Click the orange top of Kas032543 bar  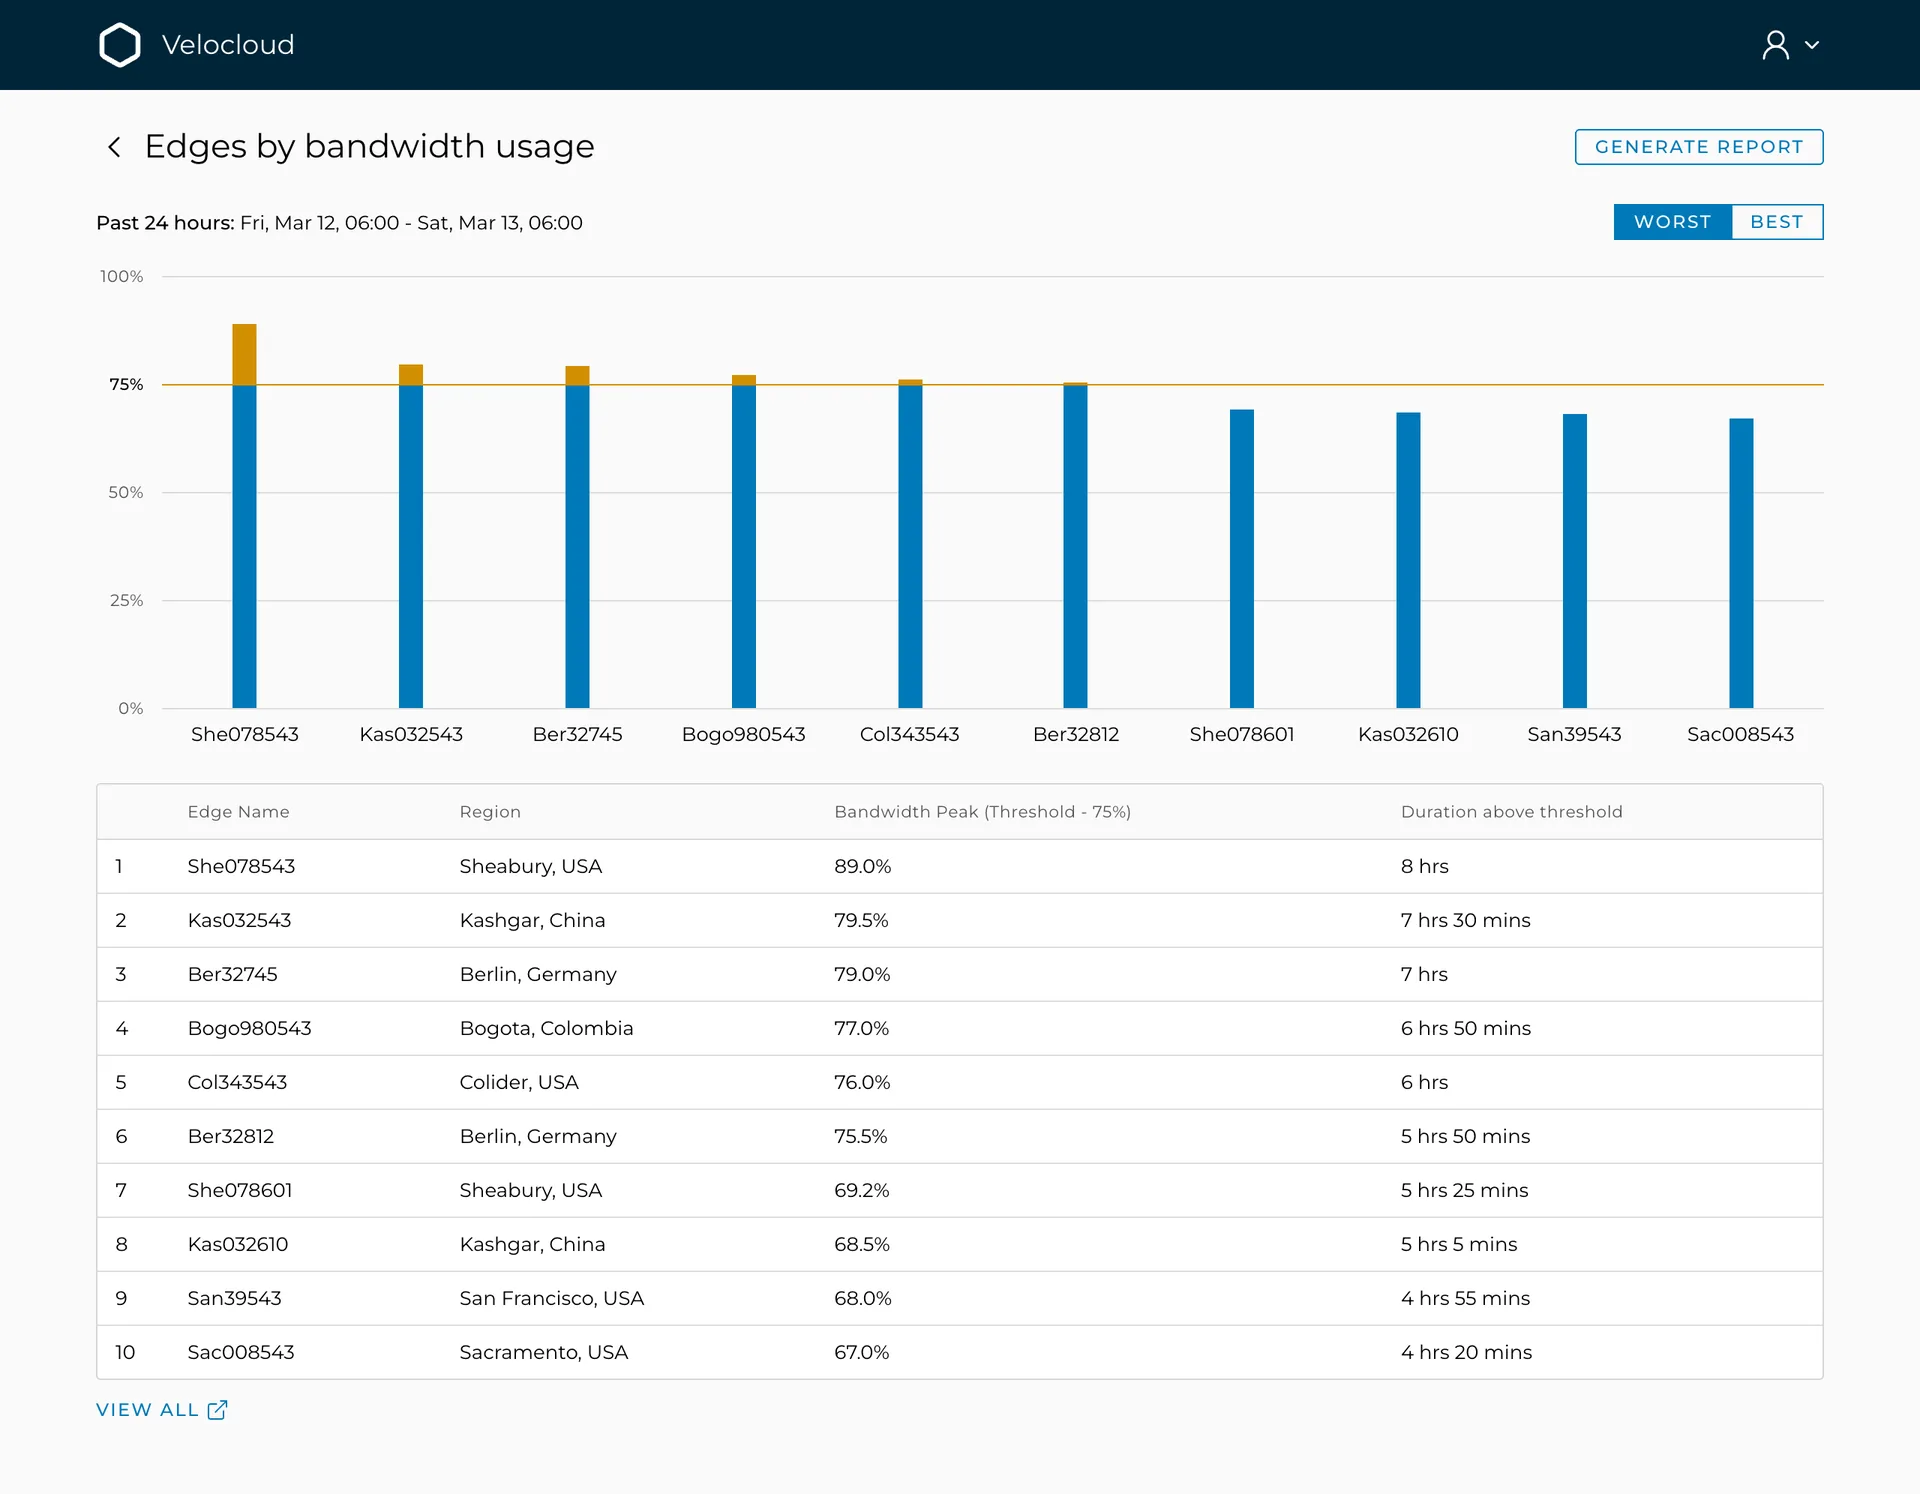click(x=411, y=375)
